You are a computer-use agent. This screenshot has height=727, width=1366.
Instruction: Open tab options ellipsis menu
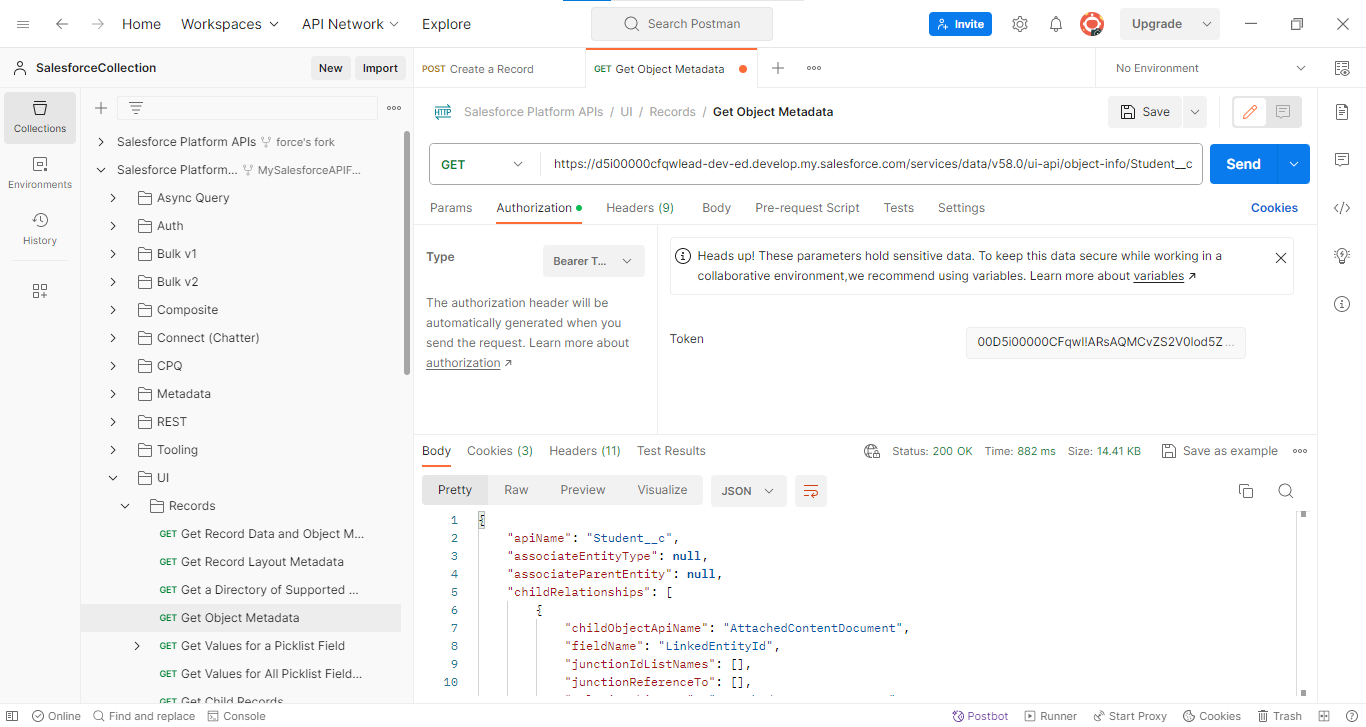(814, 68)
